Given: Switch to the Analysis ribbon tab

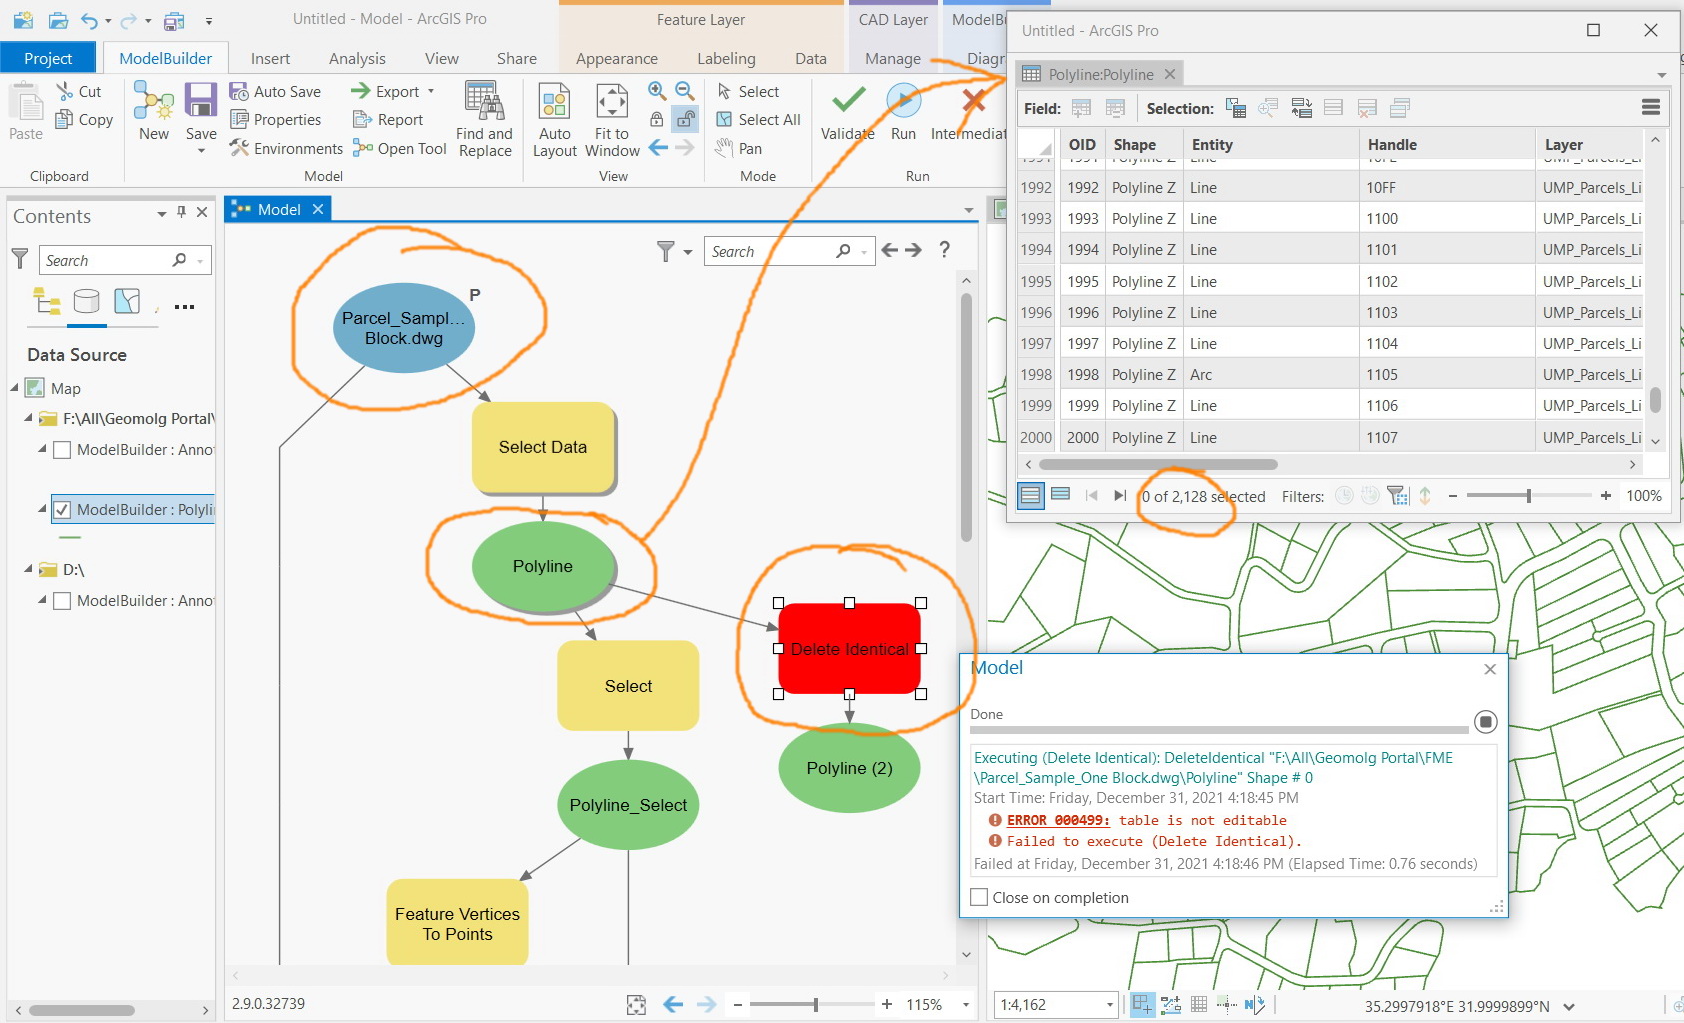Looking at the screenshot, I should [x=357, y=59].
